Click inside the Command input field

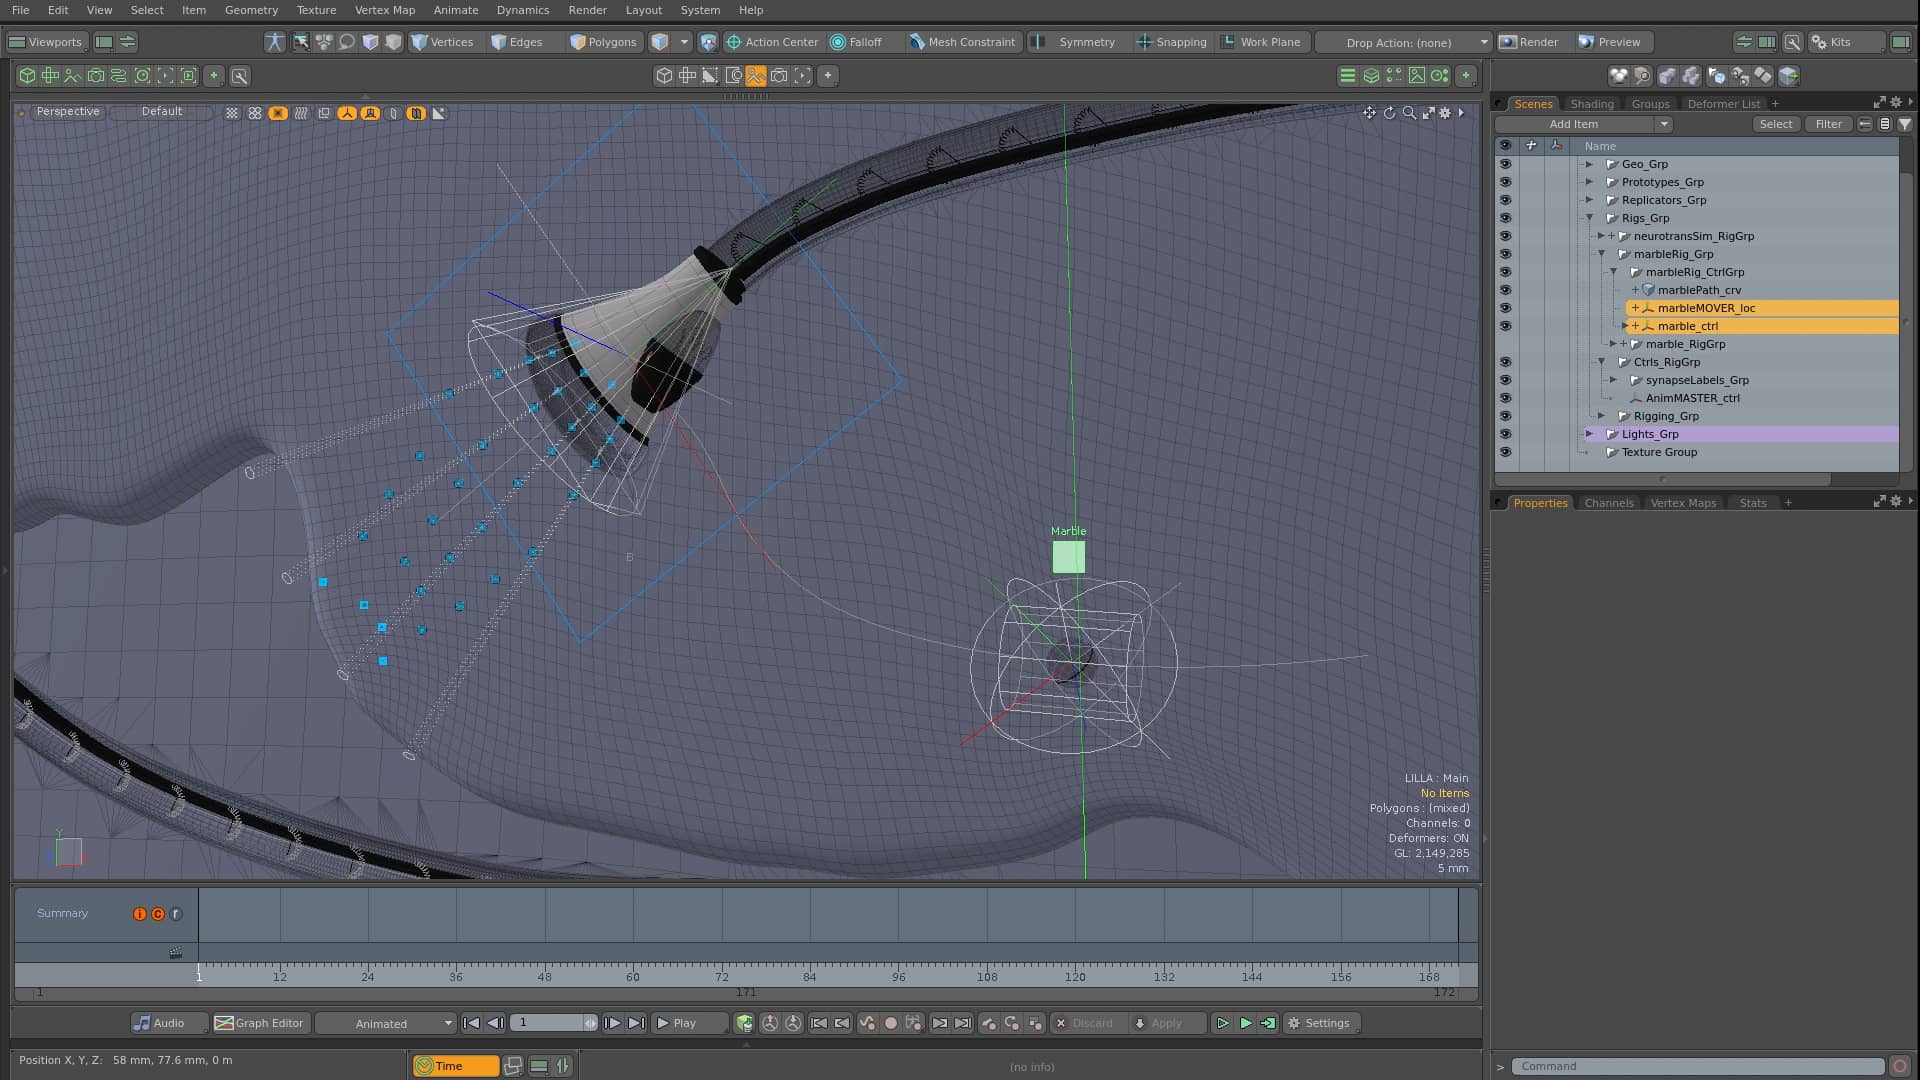pyautogui.click(x=1700, y=1065)
